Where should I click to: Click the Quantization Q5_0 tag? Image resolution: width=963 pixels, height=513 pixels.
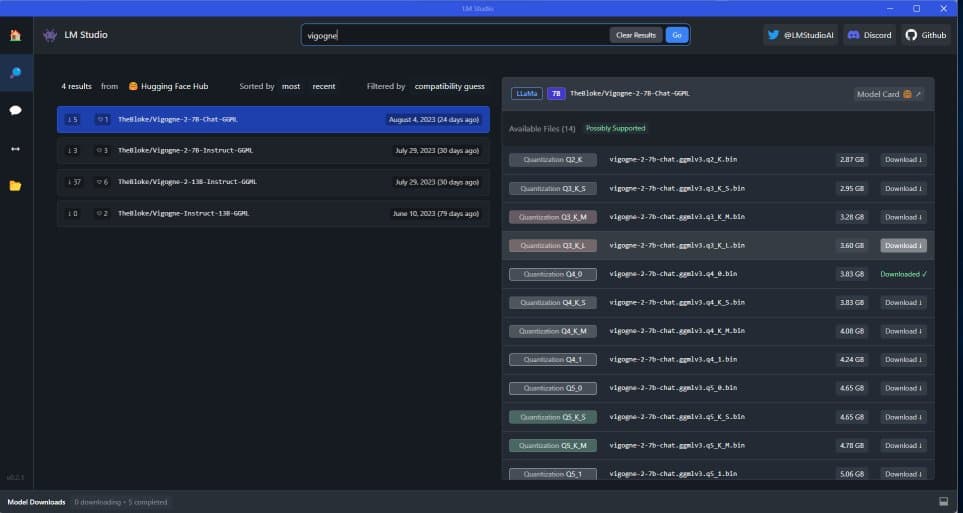(x=553, y=388)
